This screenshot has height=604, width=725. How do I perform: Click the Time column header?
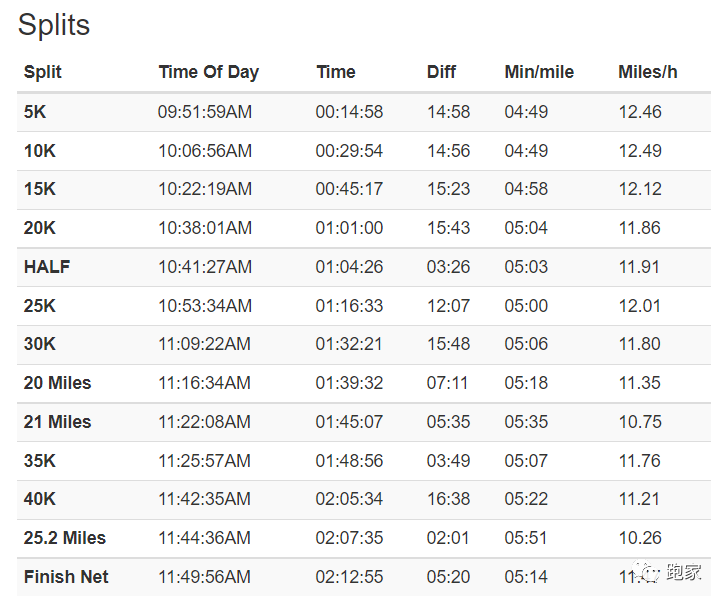[x=336, y=72]
